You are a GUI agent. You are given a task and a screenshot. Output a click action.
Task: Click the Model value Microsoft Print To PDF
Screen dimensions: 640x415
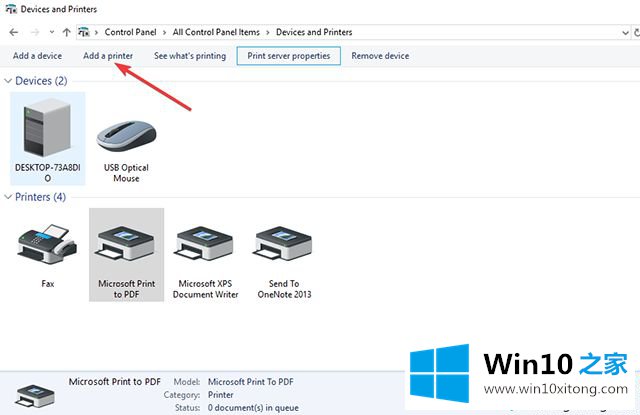coord(251,382)
